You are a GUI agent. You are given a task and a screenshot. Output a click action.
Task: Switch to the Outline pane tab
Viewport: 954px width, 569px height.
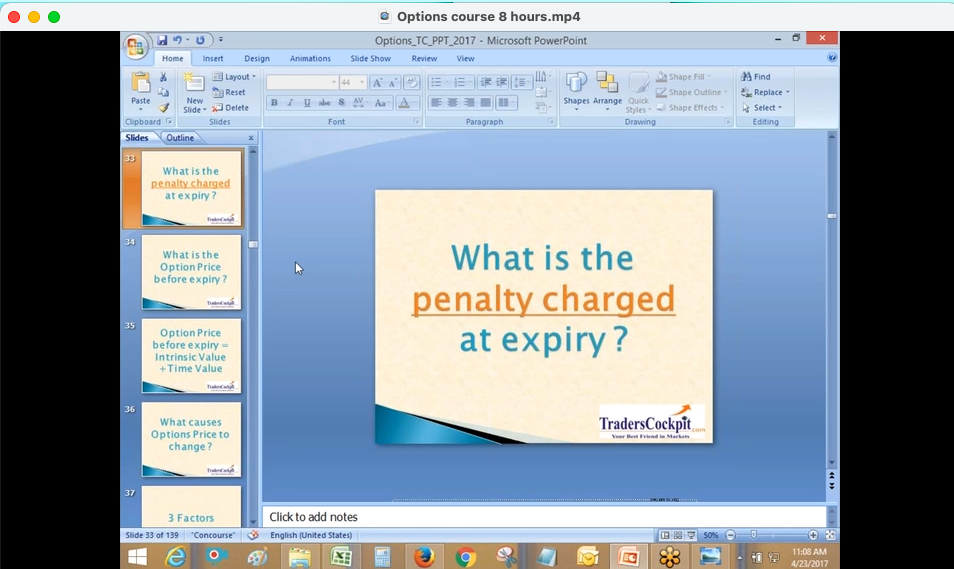coord(180,138)
